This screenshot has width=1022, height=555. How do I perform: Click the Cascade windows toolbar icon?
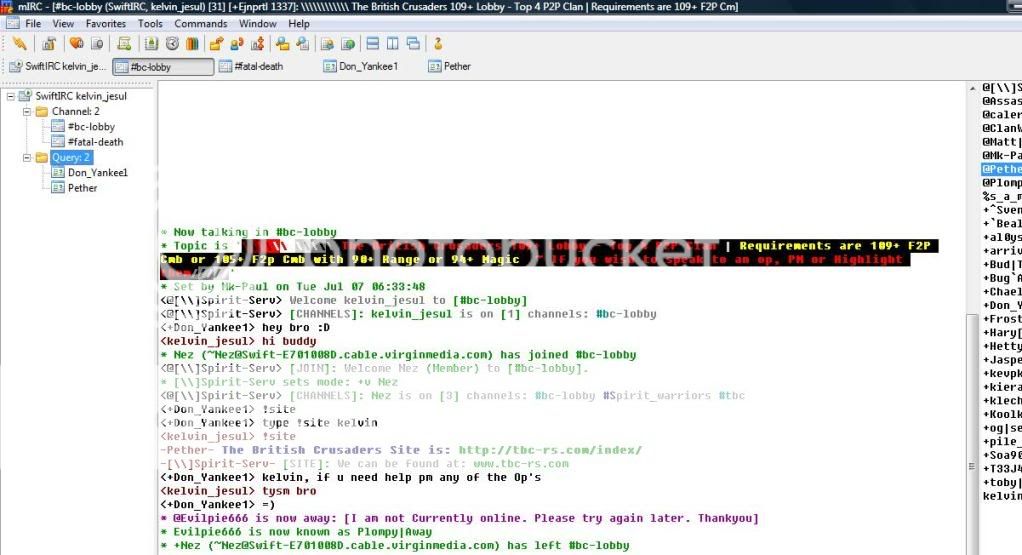(412, 44)
